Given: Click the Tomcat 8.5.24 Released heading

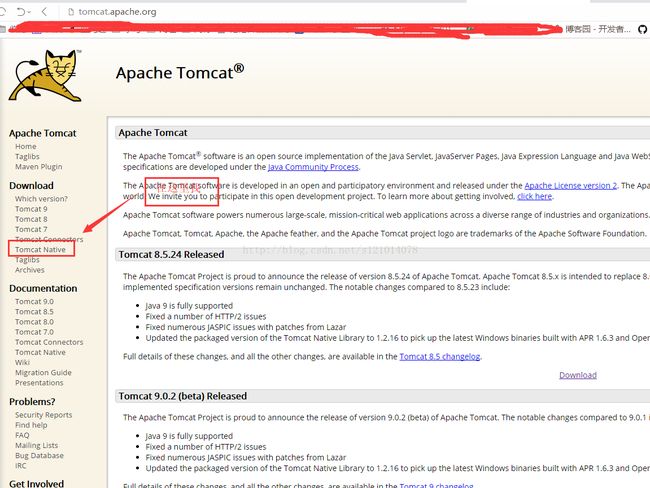Looking at the screenshot, I should 171,254.
